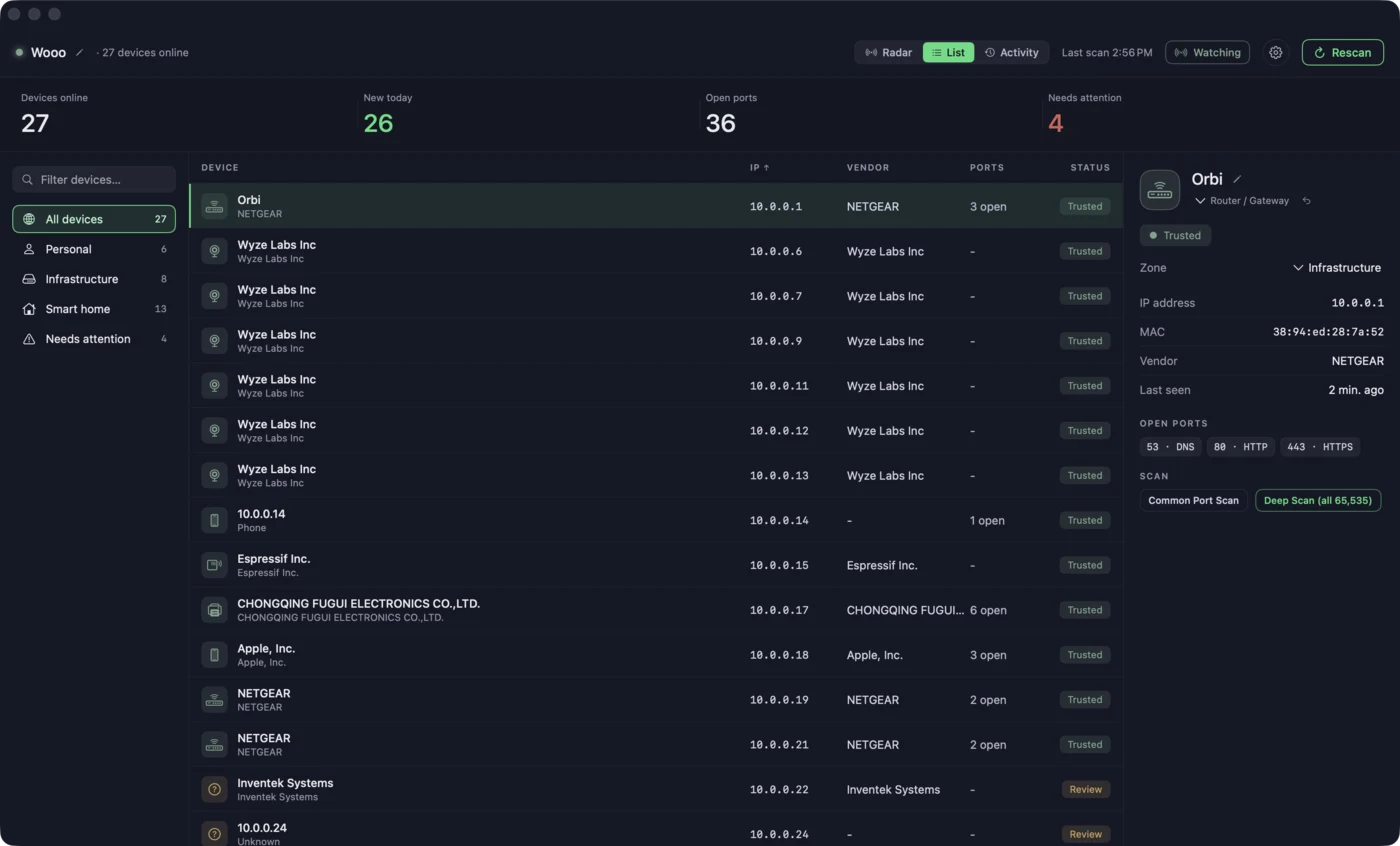Open the Router / Gateway type dropdown
1400x846 pixels.
[x=1242, y=201]
